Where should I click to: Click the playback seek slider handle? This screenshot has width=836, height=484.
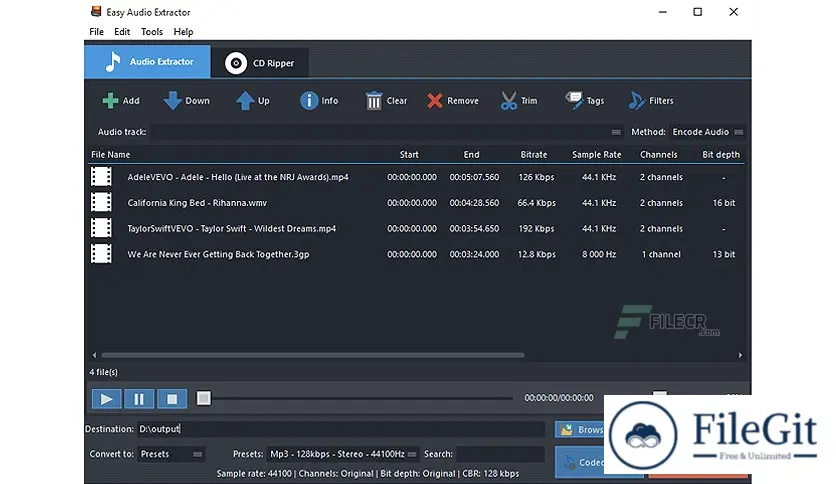pos(203,398)
